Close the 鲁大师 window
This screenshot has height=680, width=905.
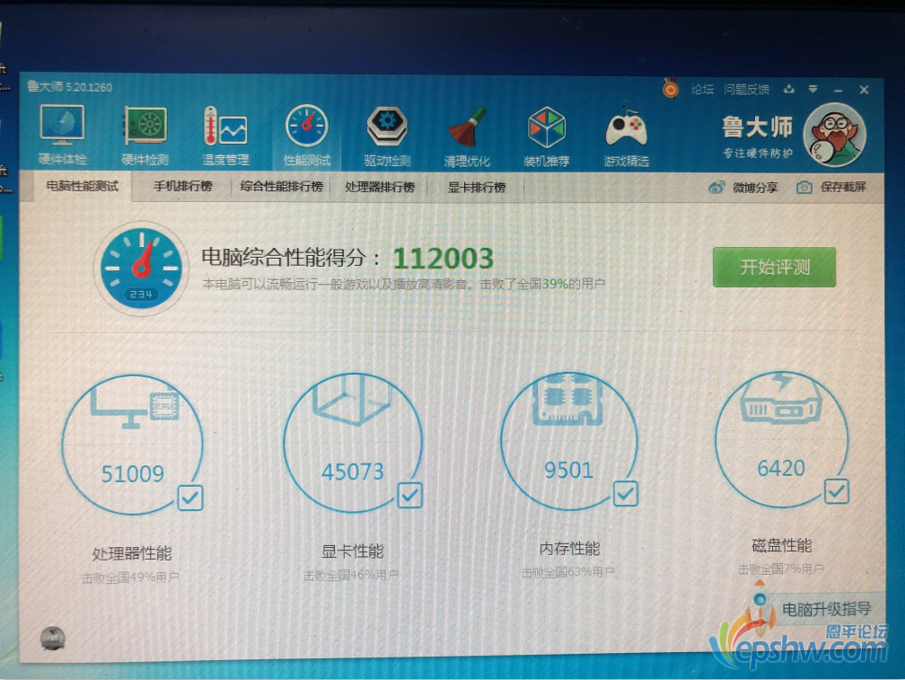click(x=863, y=89)
